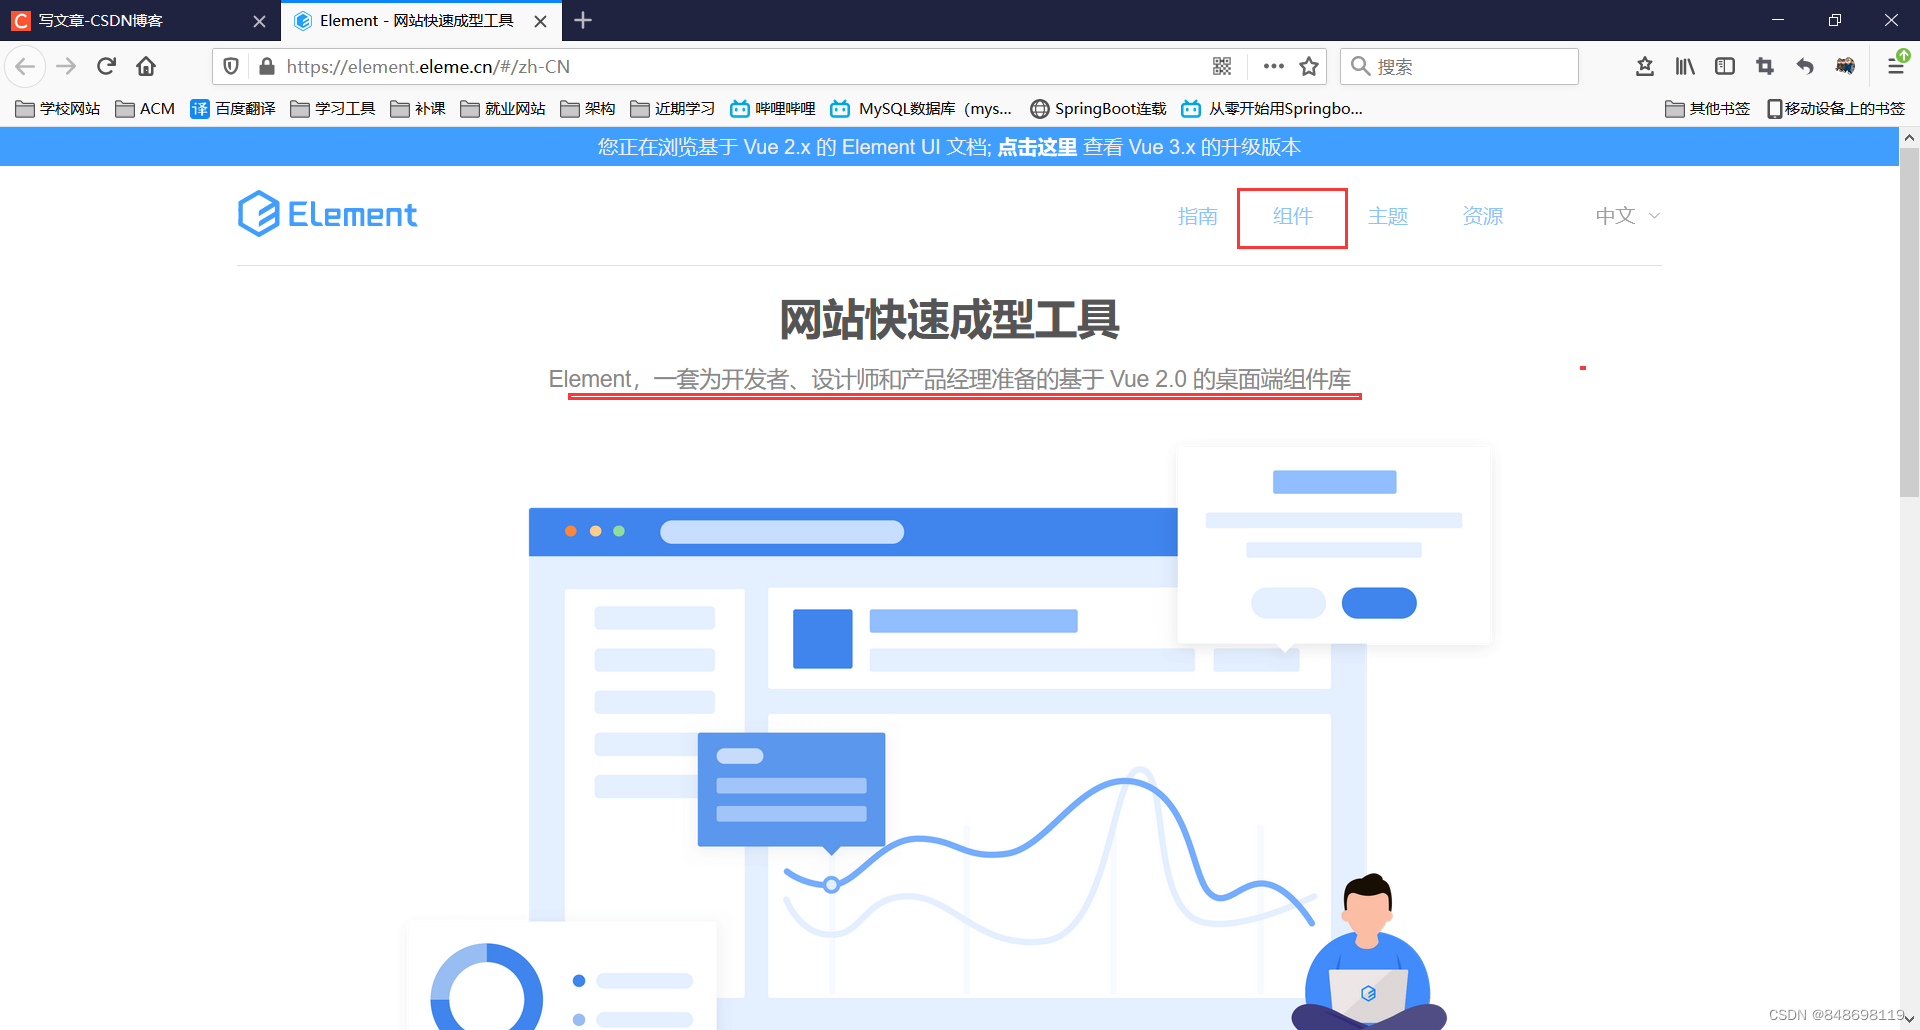
Task: Show site security padlock info
Action: (x=266, y=66)
